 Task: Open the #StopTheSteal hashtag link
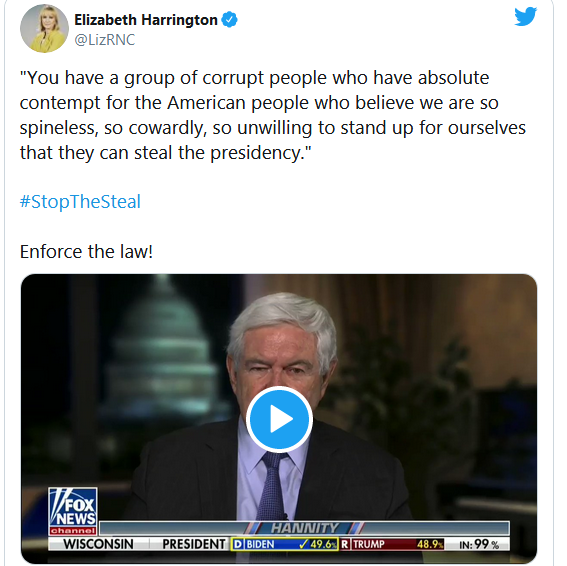click(80, 201)
